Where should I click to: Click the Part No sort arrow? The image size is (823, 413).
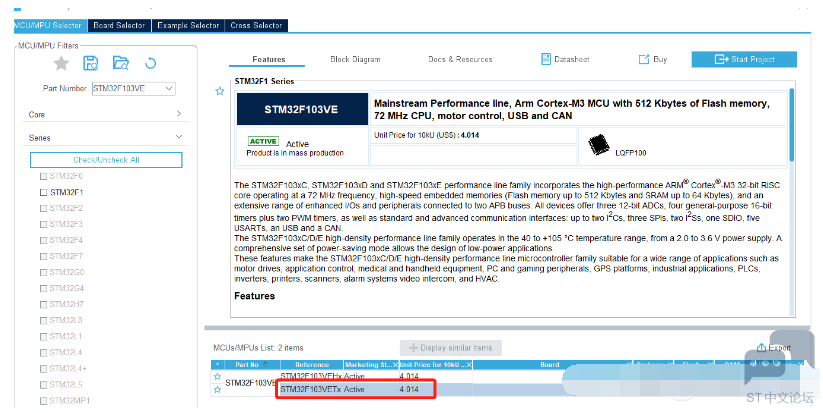pos(265,365)
